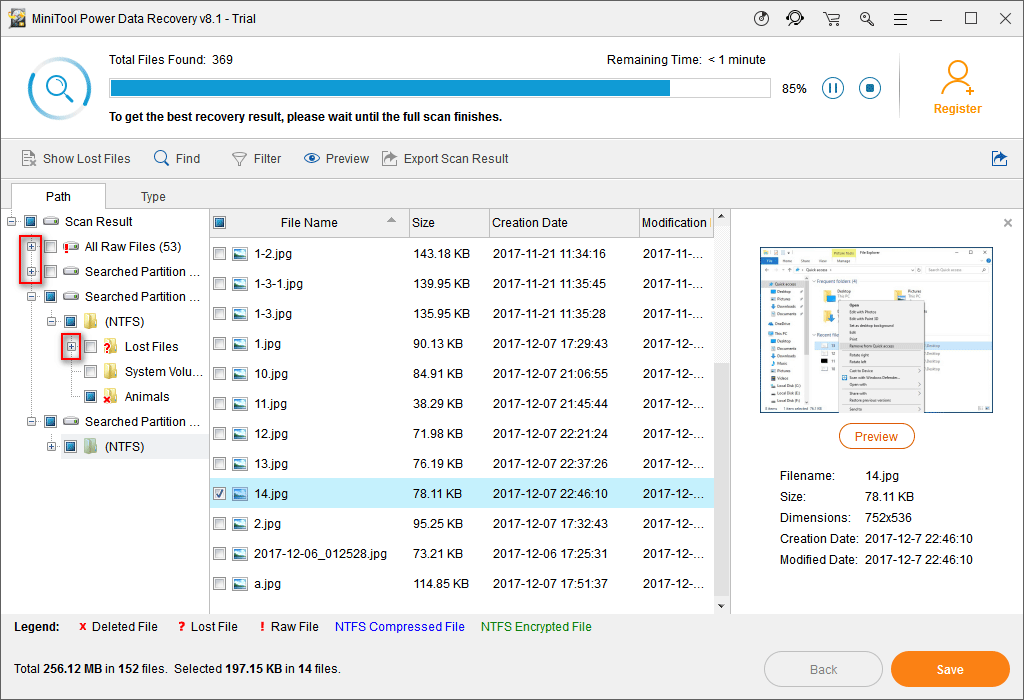This screenshot has width=1024, height=700.
Task: Select the Path tab
Action: pyautogui.click(x=58, y=197)
